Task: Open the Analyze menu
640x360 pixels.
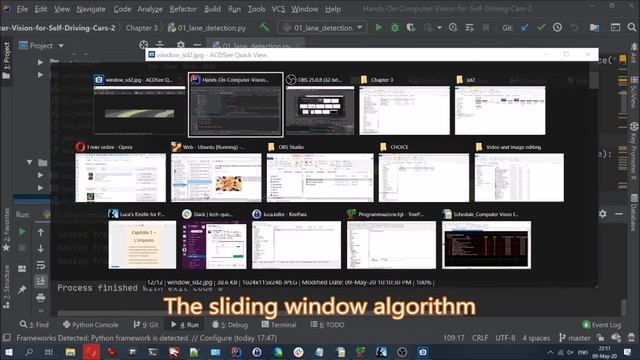Action: 150,9
